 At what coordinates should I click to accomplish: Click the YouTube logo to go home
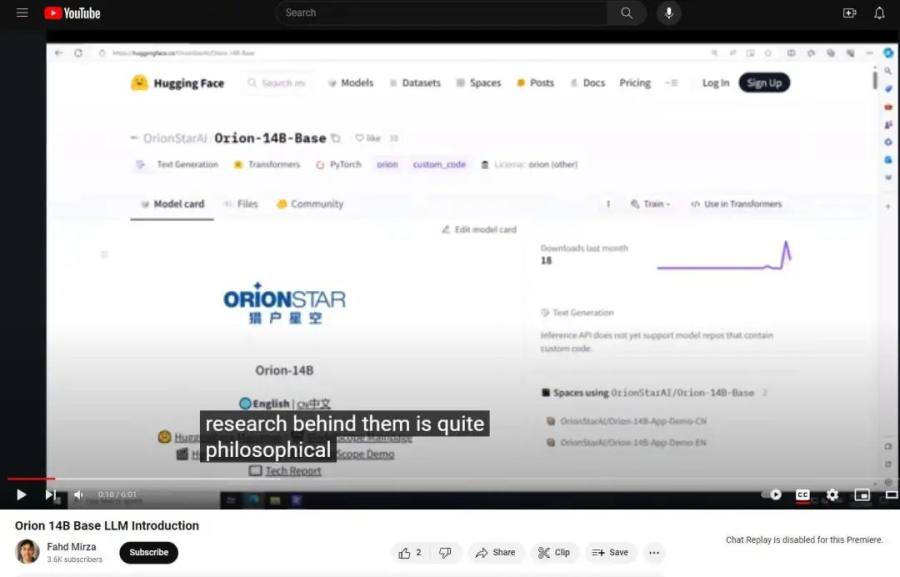tap(72, 13)
